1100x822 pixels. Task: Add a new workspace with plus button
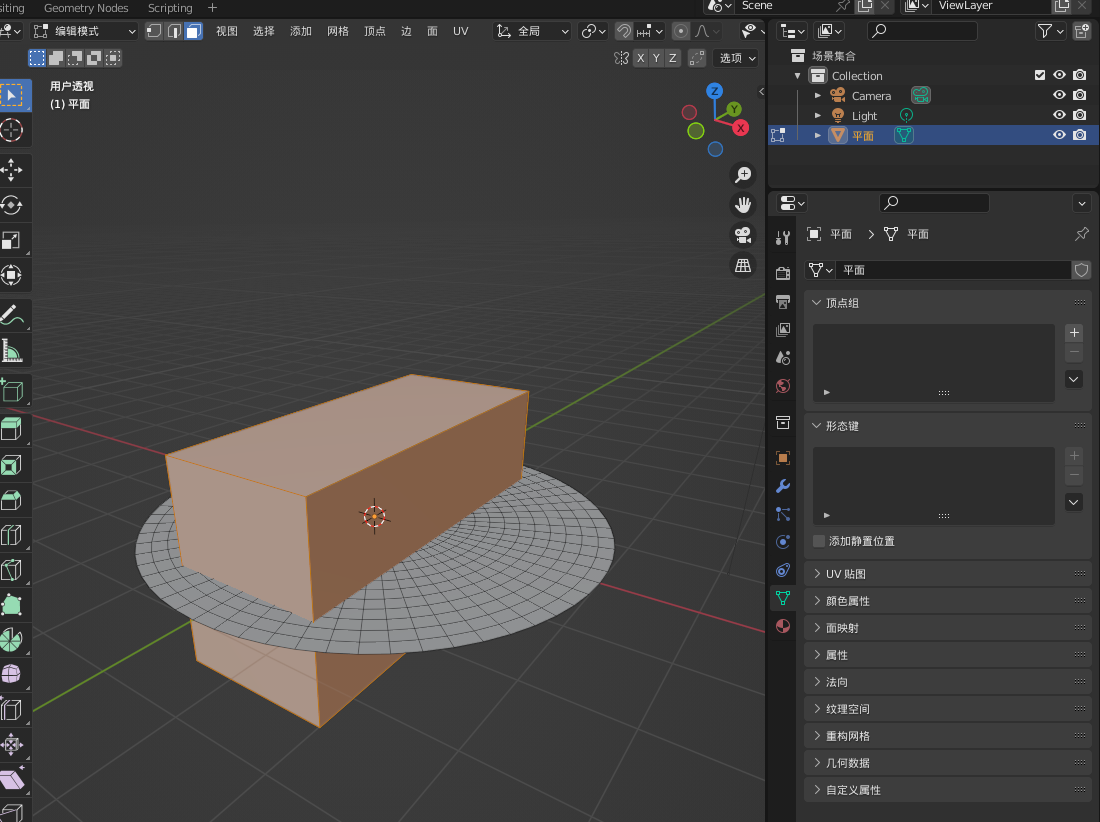click(213, 8)
